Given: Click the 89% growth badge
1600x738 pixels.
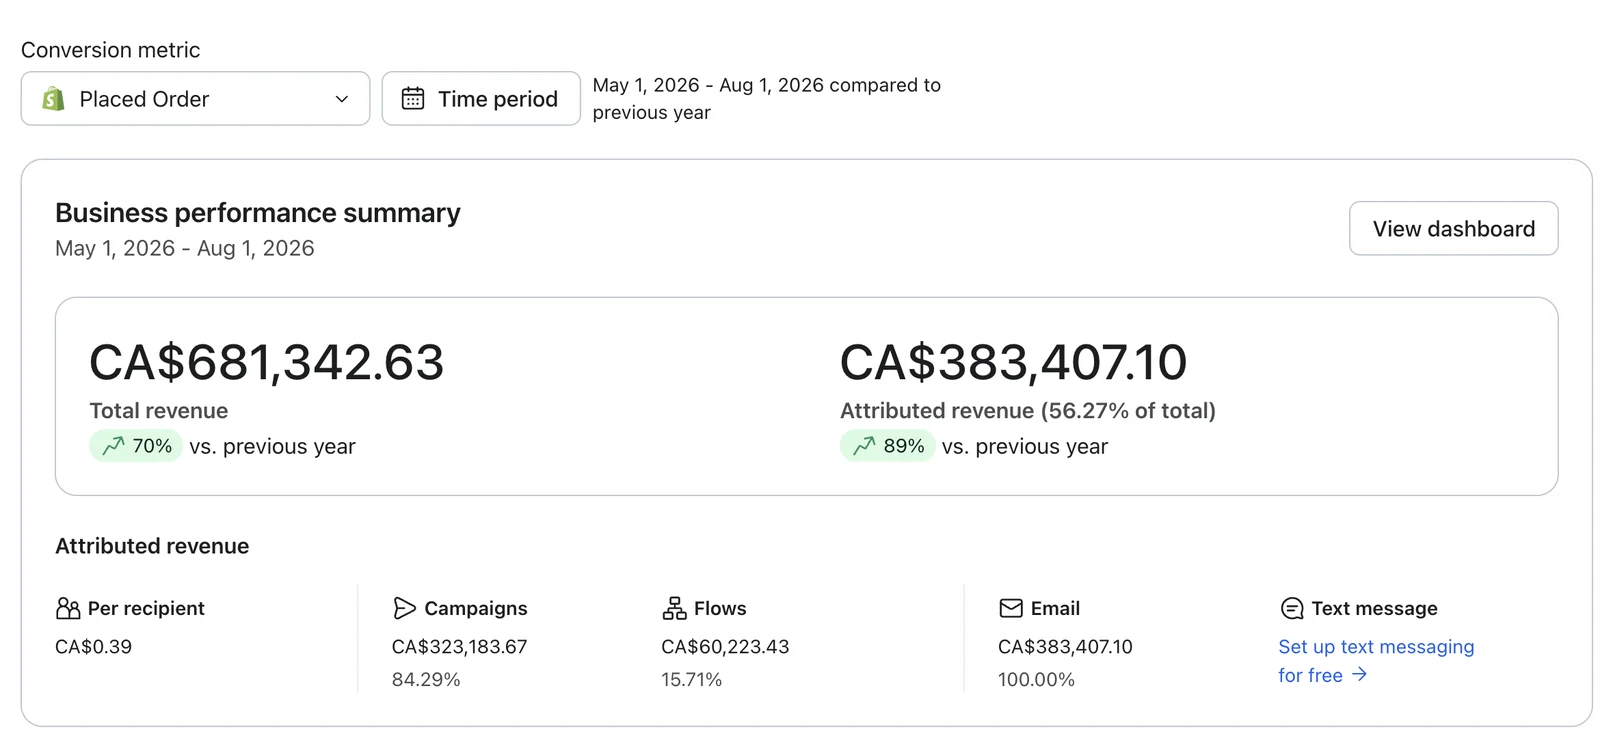Looking at the screenshot, I should click(887, 445).
